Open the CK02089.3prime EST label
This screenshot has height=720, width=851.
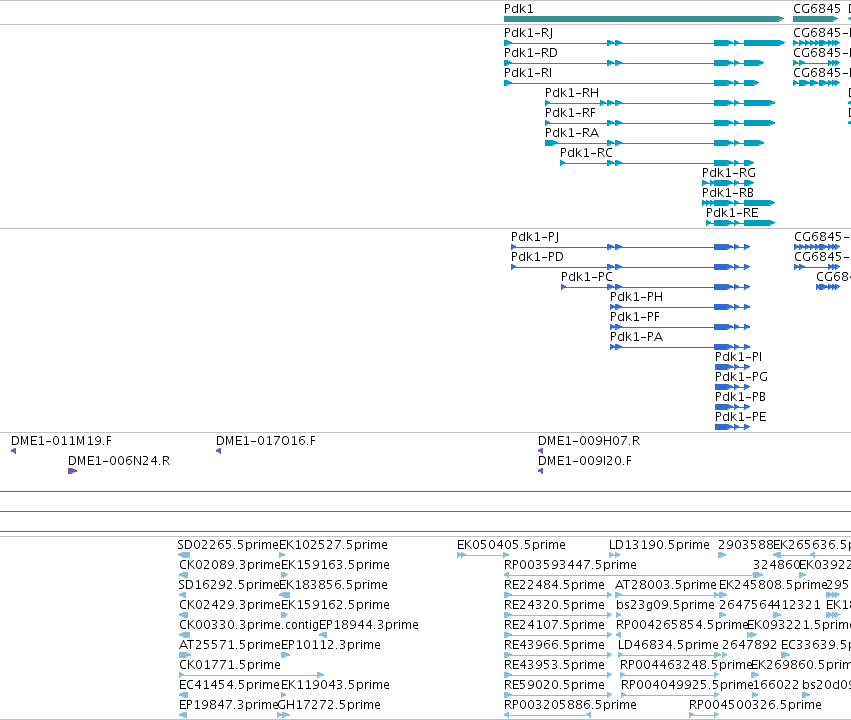(x=230, y=565)
